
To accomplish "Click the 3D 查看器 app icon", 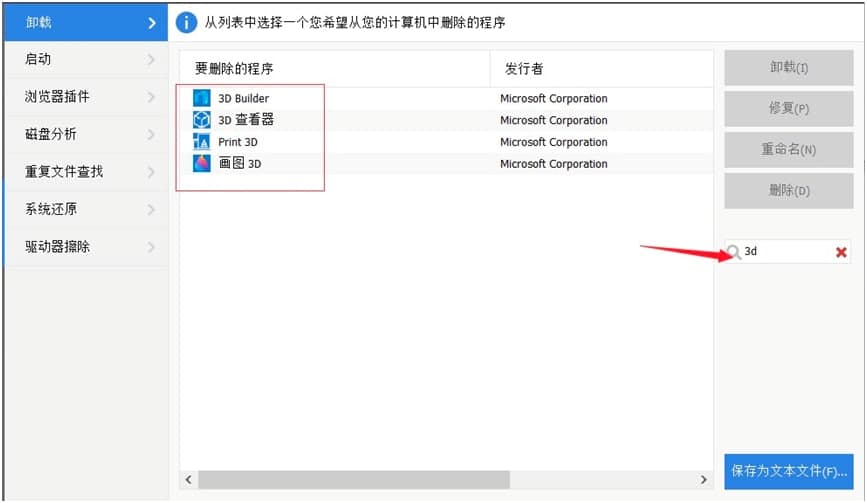I will coord(201,119).
